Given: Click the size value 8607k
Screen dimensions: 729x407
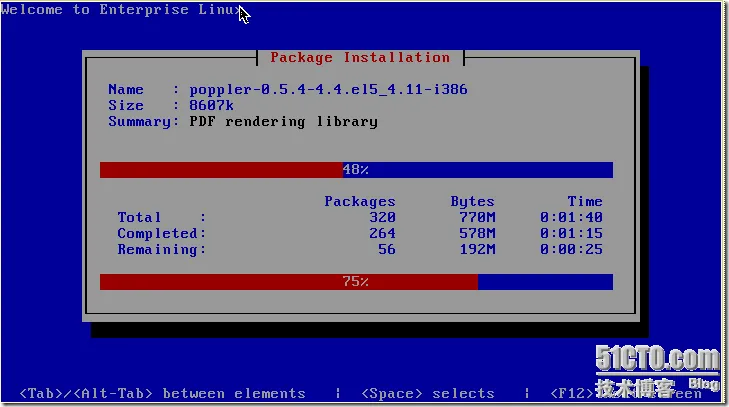Looking at the screenshot, I should coord(212,106).
